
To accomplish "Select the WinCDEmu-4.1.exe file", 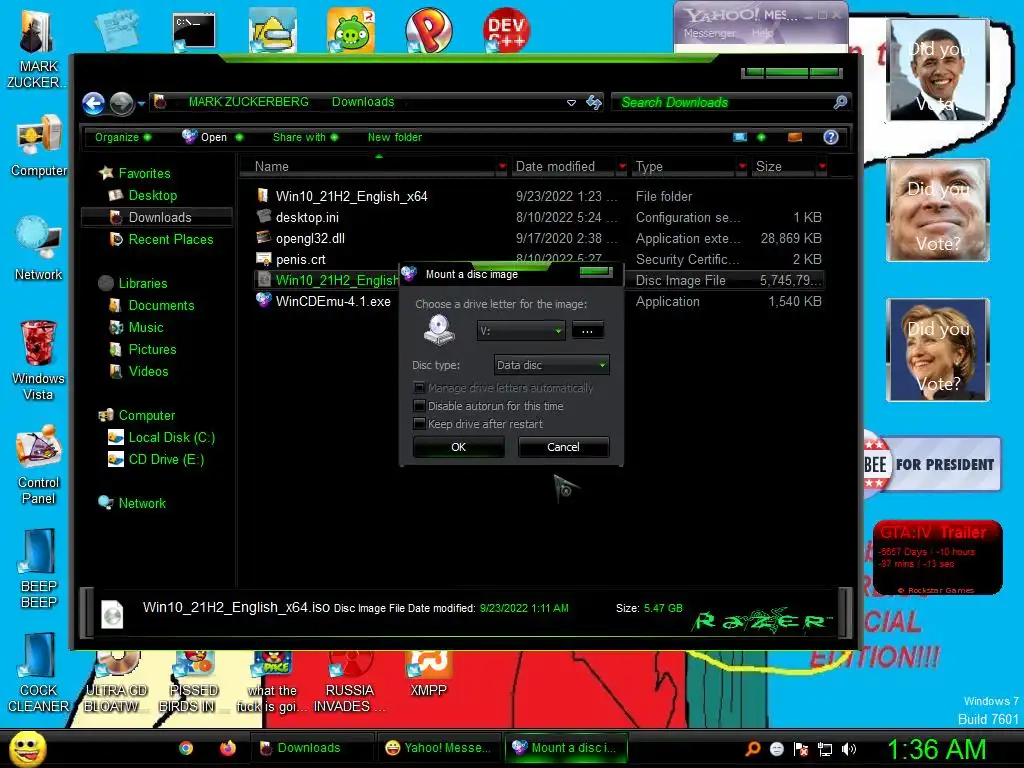I will 333,301.
